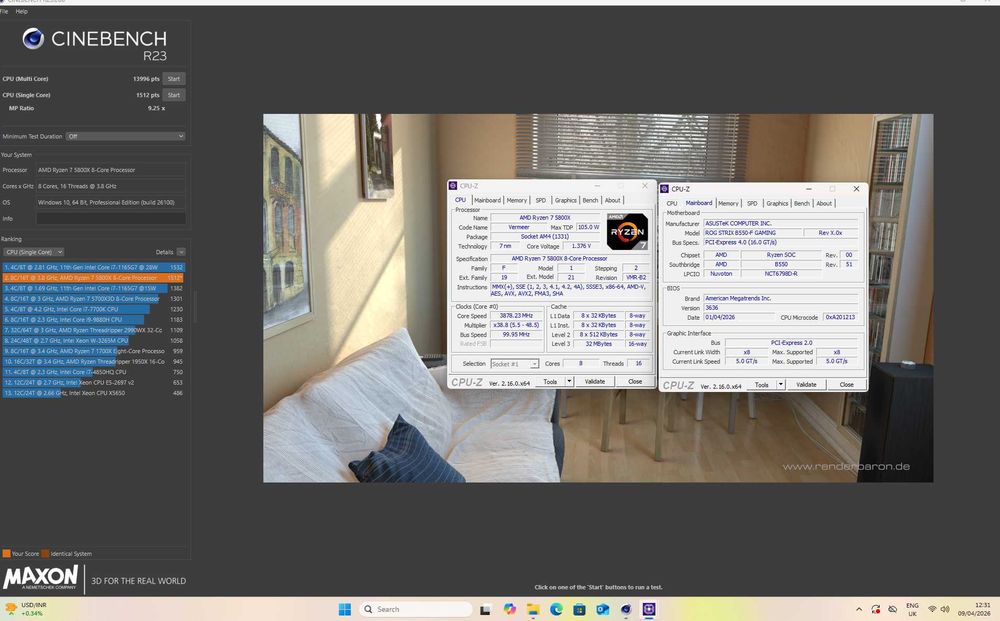Image resolution: width=1000 pixels, height=621 pixels.
Task: Click the Core Speed value 3878.23 MHz
Action: [x=516, y=316]
